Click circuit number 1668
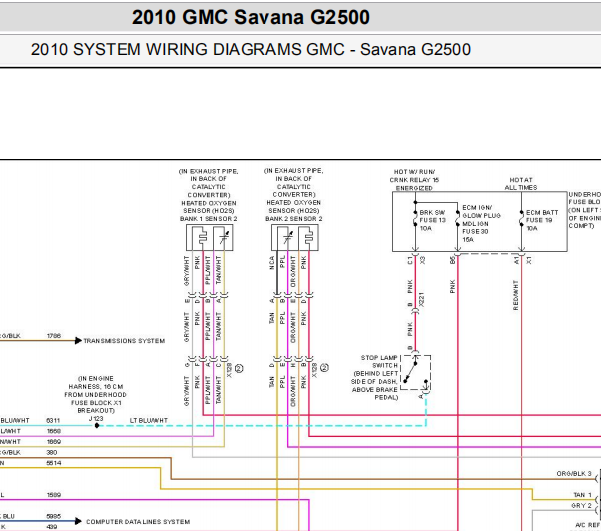Screen dimensions: 601x531 coord(54,431)
